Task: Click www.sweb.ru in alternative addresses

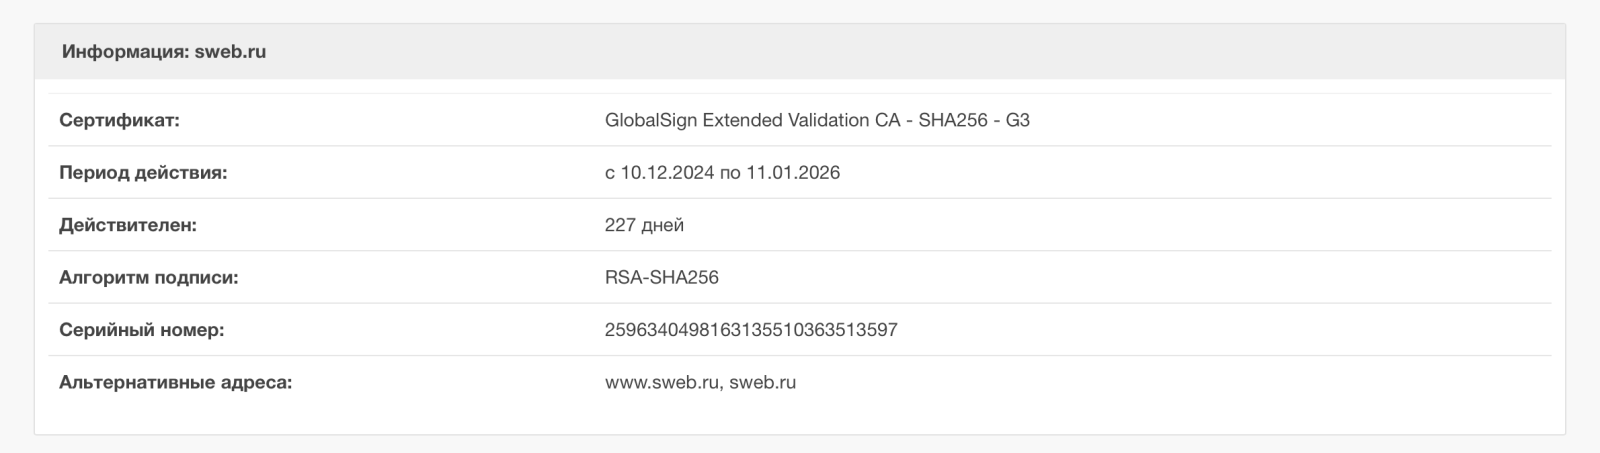Action: pos(662,383)
